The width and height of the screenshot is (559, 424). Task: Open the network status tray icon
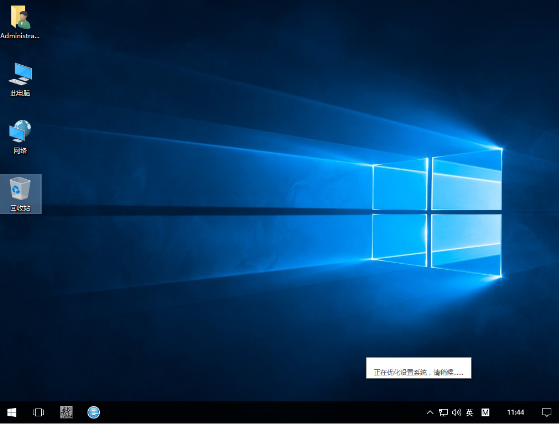point(443,413)
